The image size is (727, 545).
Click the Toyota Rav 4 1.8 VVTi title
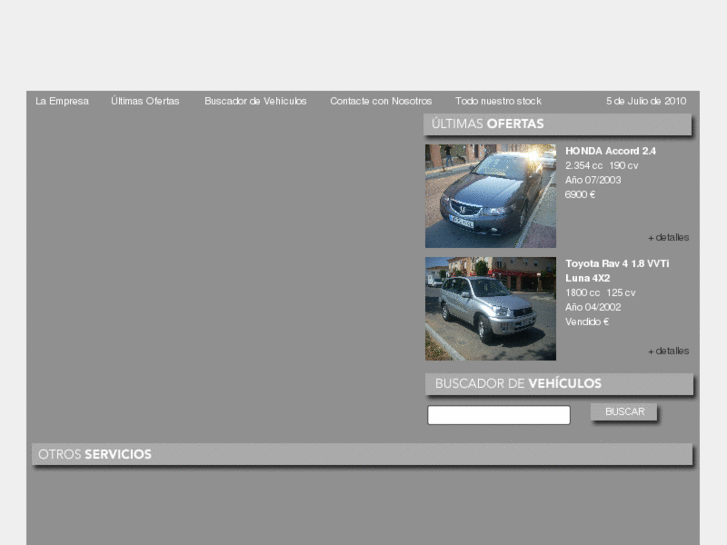coord(617,264)
